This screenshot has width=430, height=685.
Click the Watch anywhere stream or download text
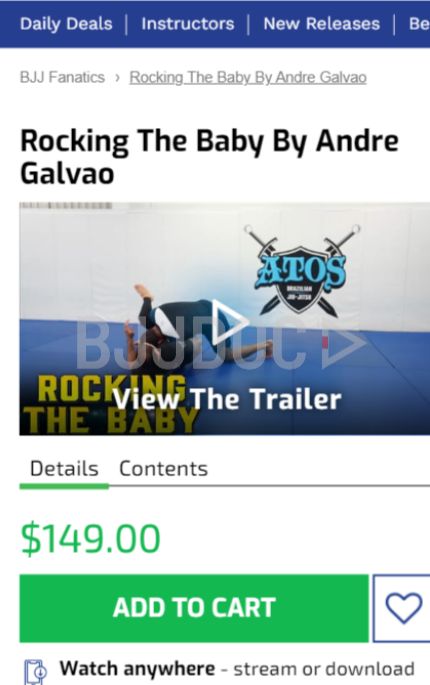[236, 669]
